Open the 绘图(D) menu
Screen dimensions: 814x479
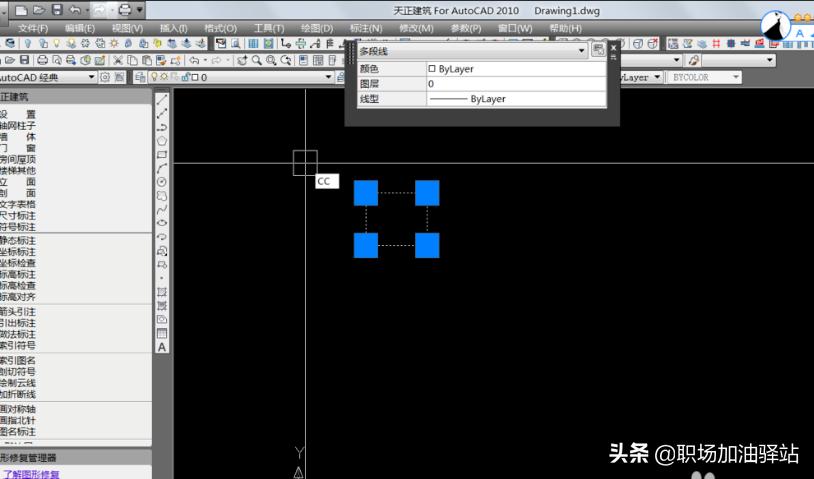tap(317, 29)
